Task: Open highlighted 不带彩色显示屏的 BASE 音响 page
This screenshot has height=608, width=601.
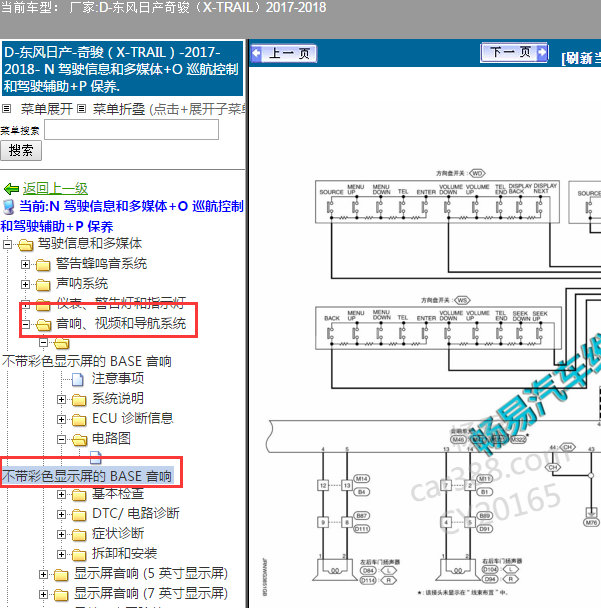Action: tap(87, 476)
